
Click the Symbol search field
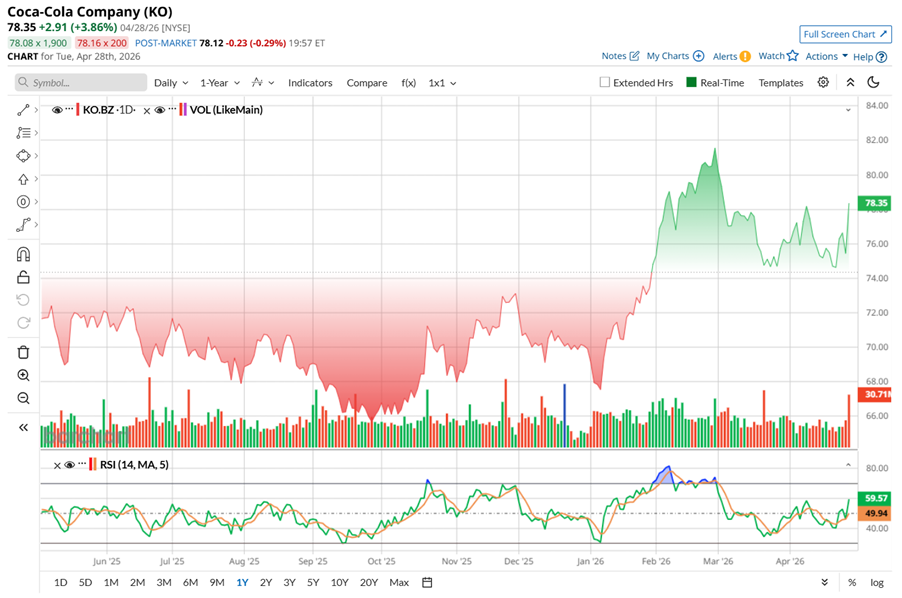pos(81,82)
